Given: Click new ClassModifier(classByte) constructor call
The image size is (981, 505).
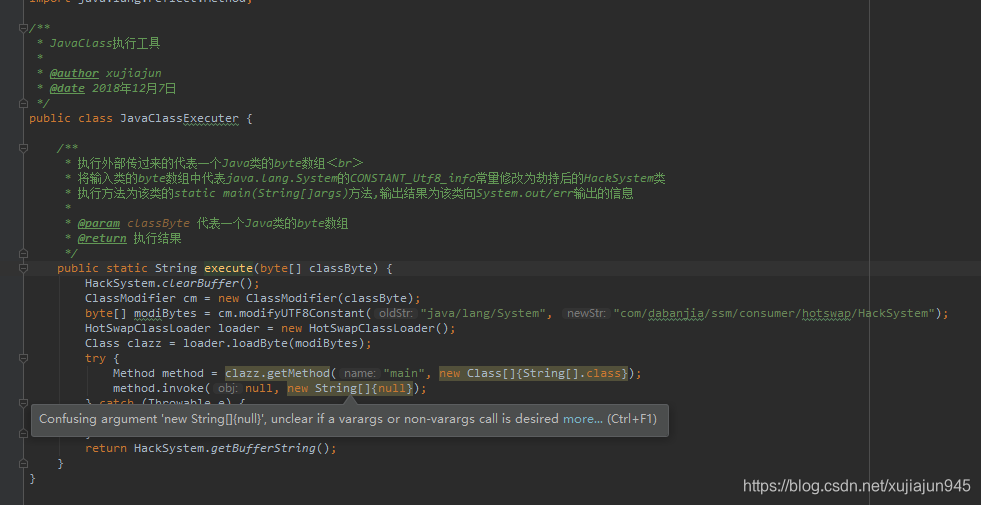Looking at the screenshot, I should click(315, 298).
